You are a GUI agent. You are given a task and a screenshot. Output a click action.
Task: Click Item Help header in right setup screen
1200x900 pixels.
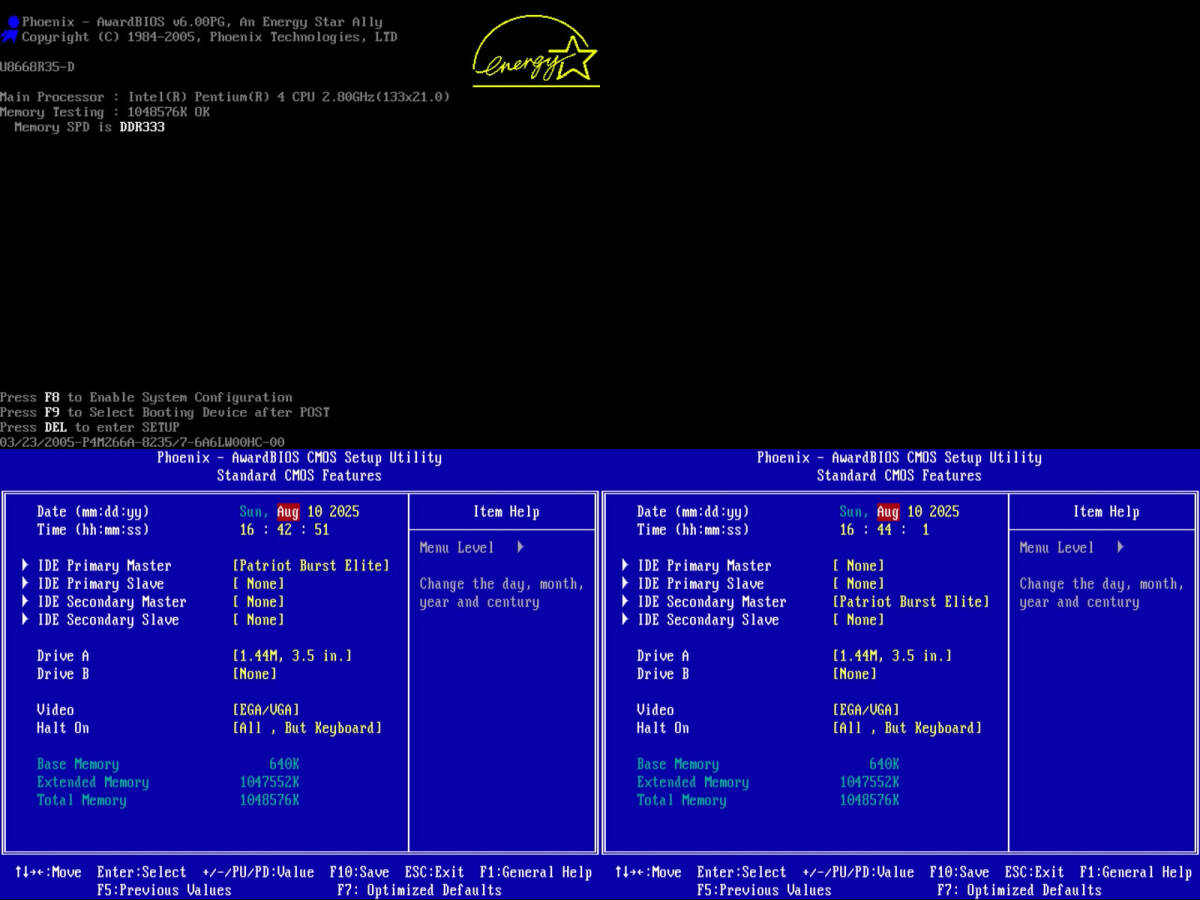[1106, 512]
